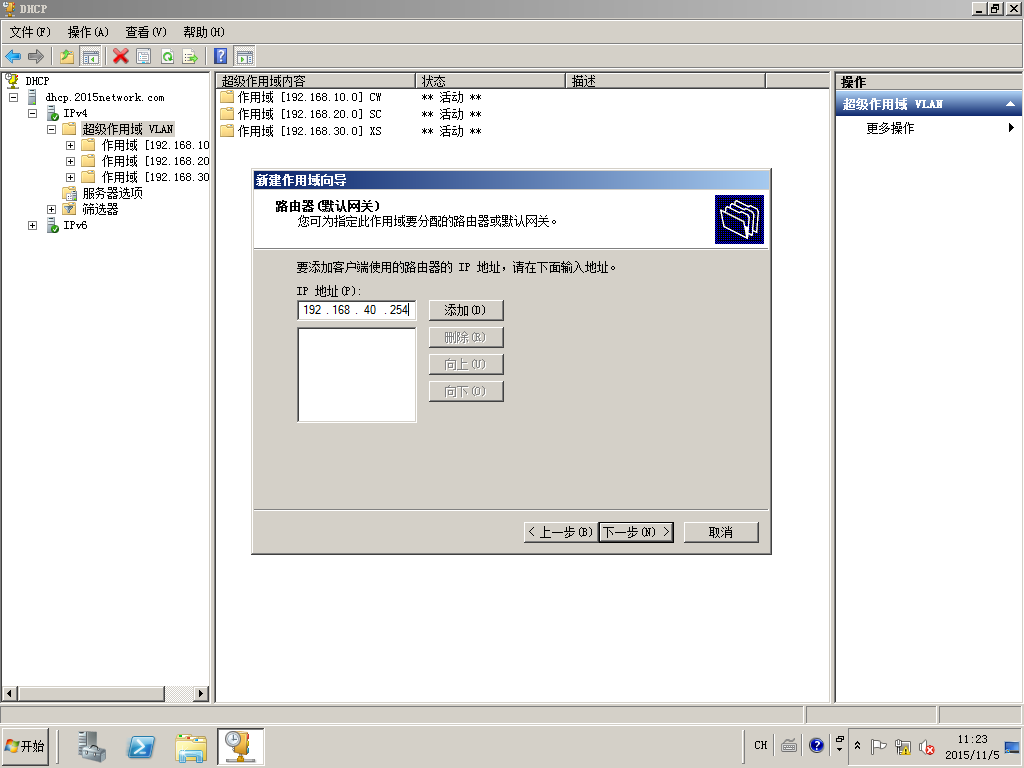Click the red X delete icon
Viewport: 1024px width, 768px height.
tap(120, 57)
